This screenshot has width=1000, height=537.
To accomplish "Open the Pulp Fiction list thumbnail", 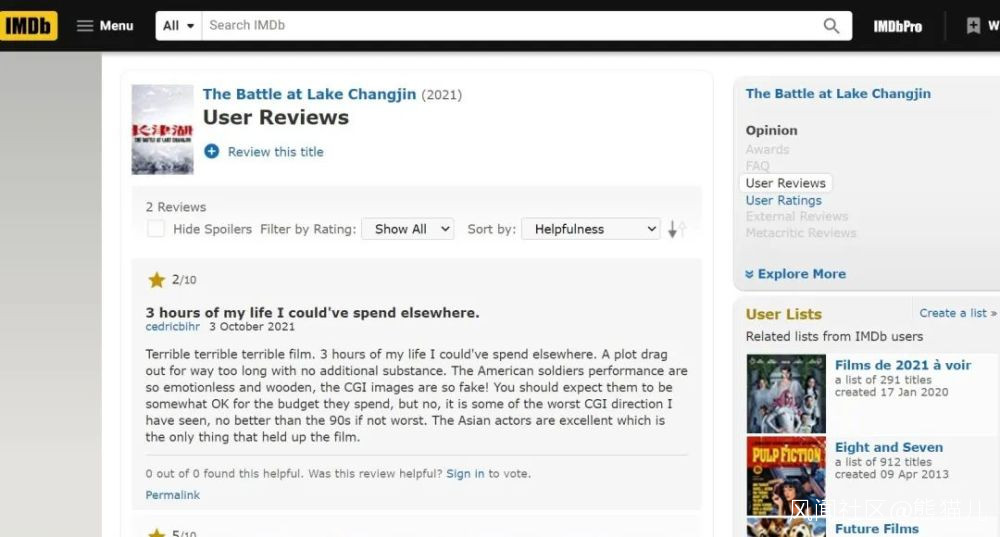I will click(x=785, y=474).
